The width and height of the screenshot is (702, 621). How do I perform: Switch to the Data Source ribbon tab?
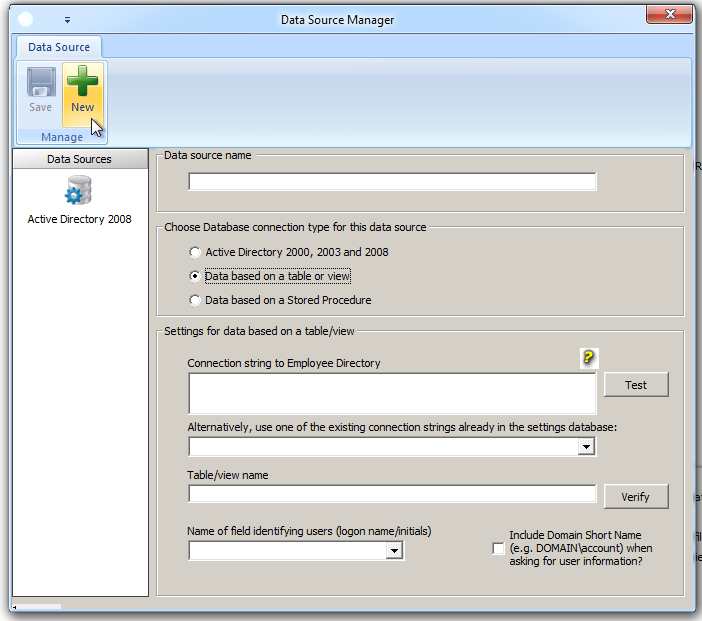(x=58, y=47)
